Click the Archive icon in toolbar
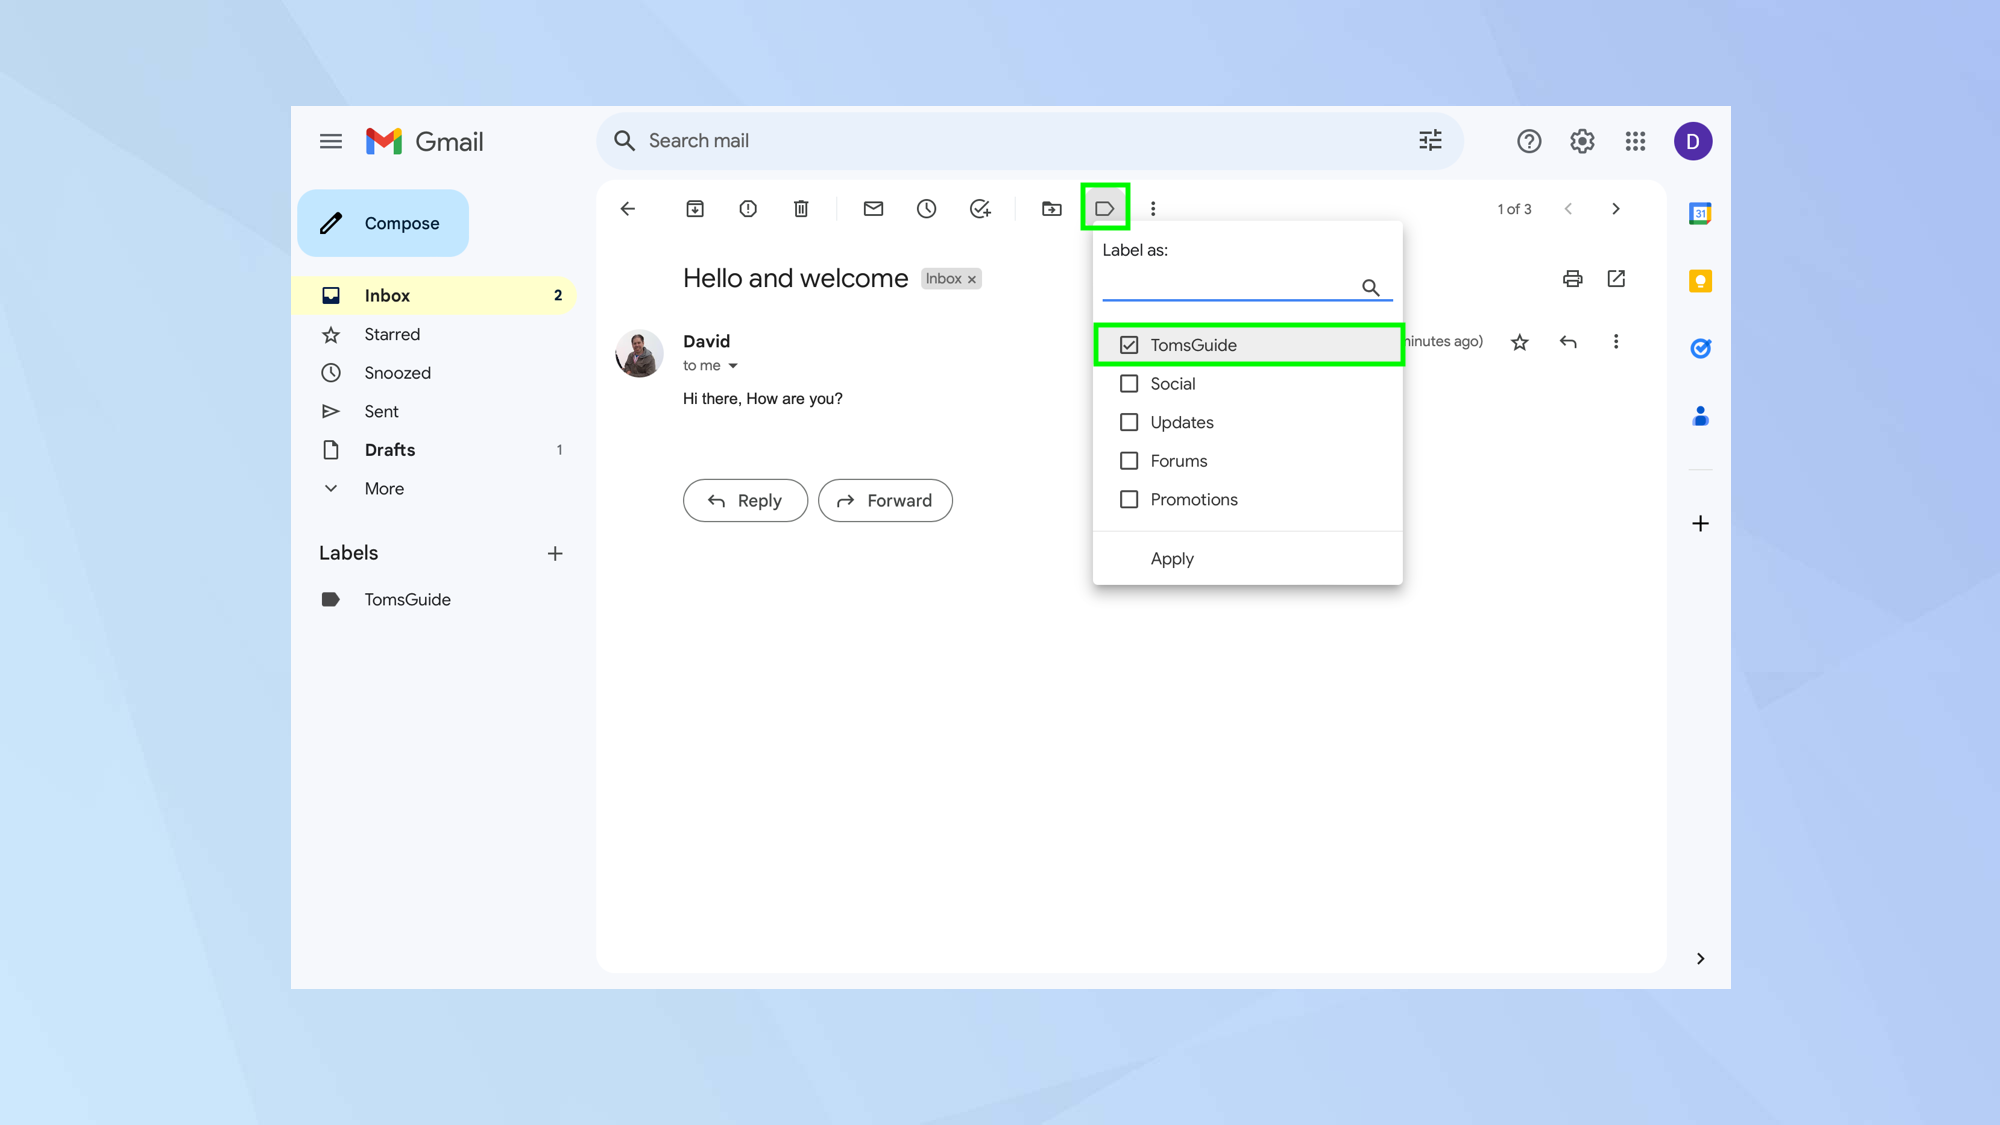 [695, 209]
